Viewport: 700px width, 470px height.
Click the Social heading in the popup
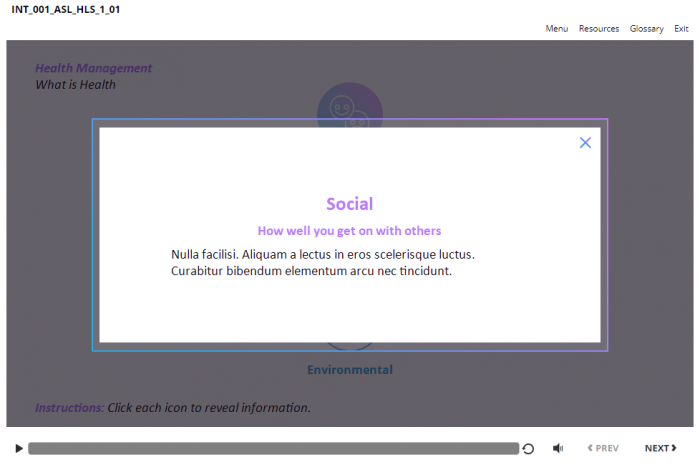point(349,204)
